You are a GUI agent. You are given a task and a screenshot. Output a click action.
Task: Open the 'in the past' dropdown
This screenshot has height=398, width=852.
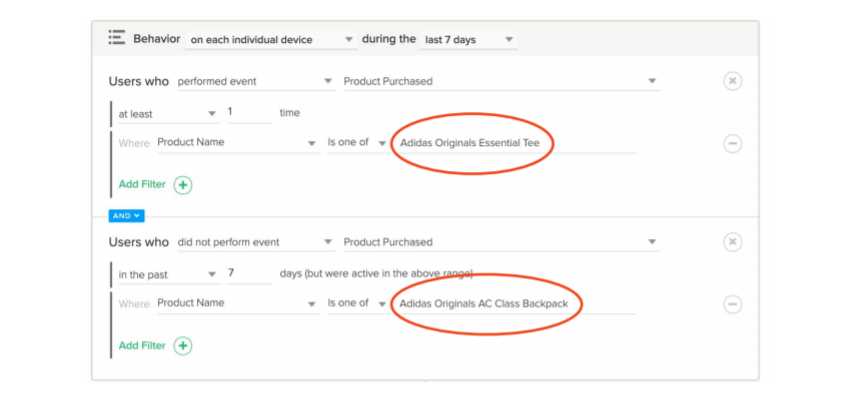click(169, 275)
